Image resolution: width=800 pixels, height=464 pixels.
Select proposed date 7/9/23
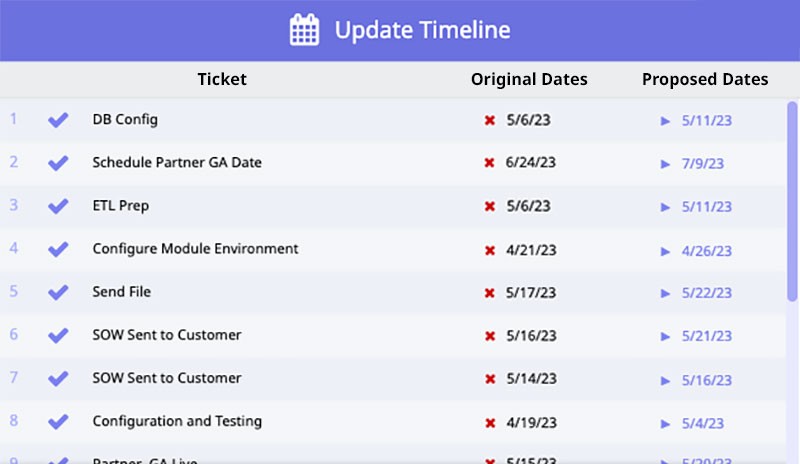point(703,163)
